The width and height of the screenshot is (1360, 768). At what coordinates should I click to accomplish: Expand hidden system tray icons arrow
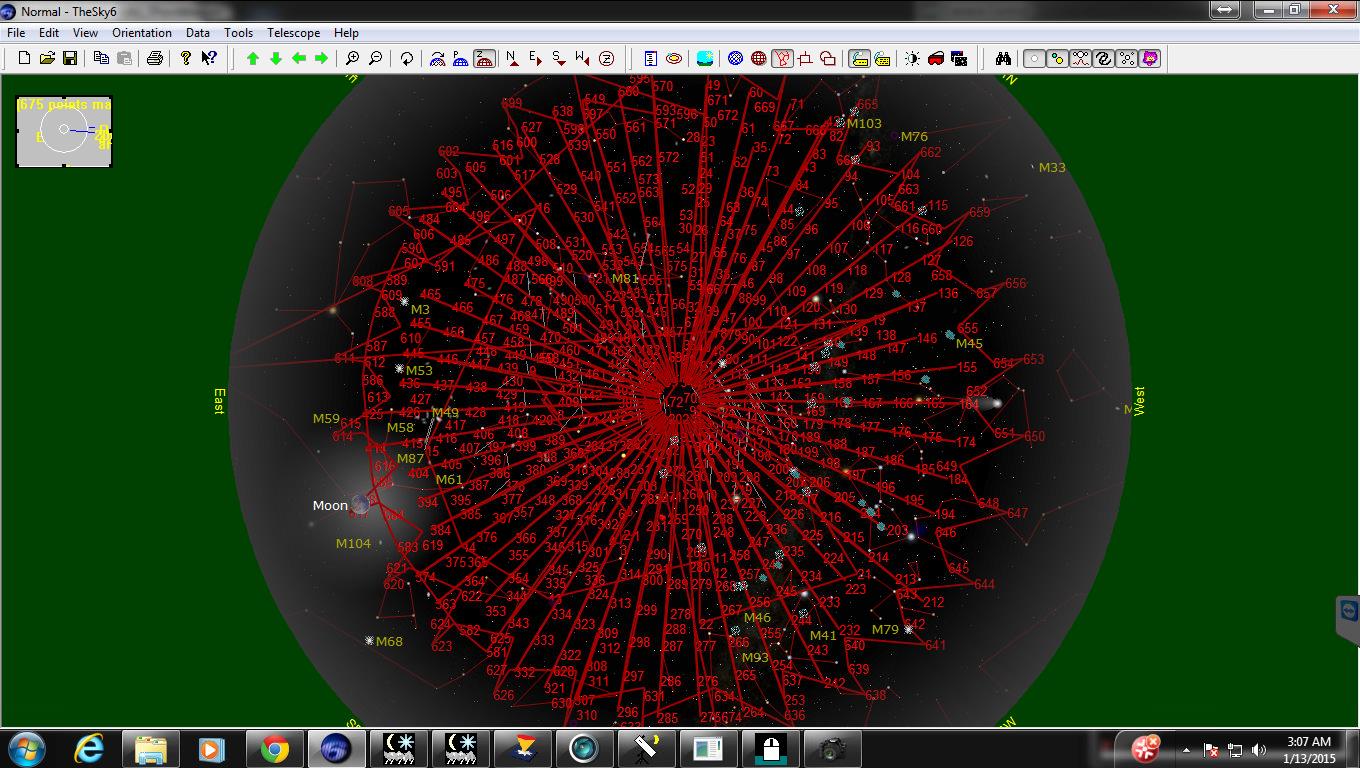1186,749
